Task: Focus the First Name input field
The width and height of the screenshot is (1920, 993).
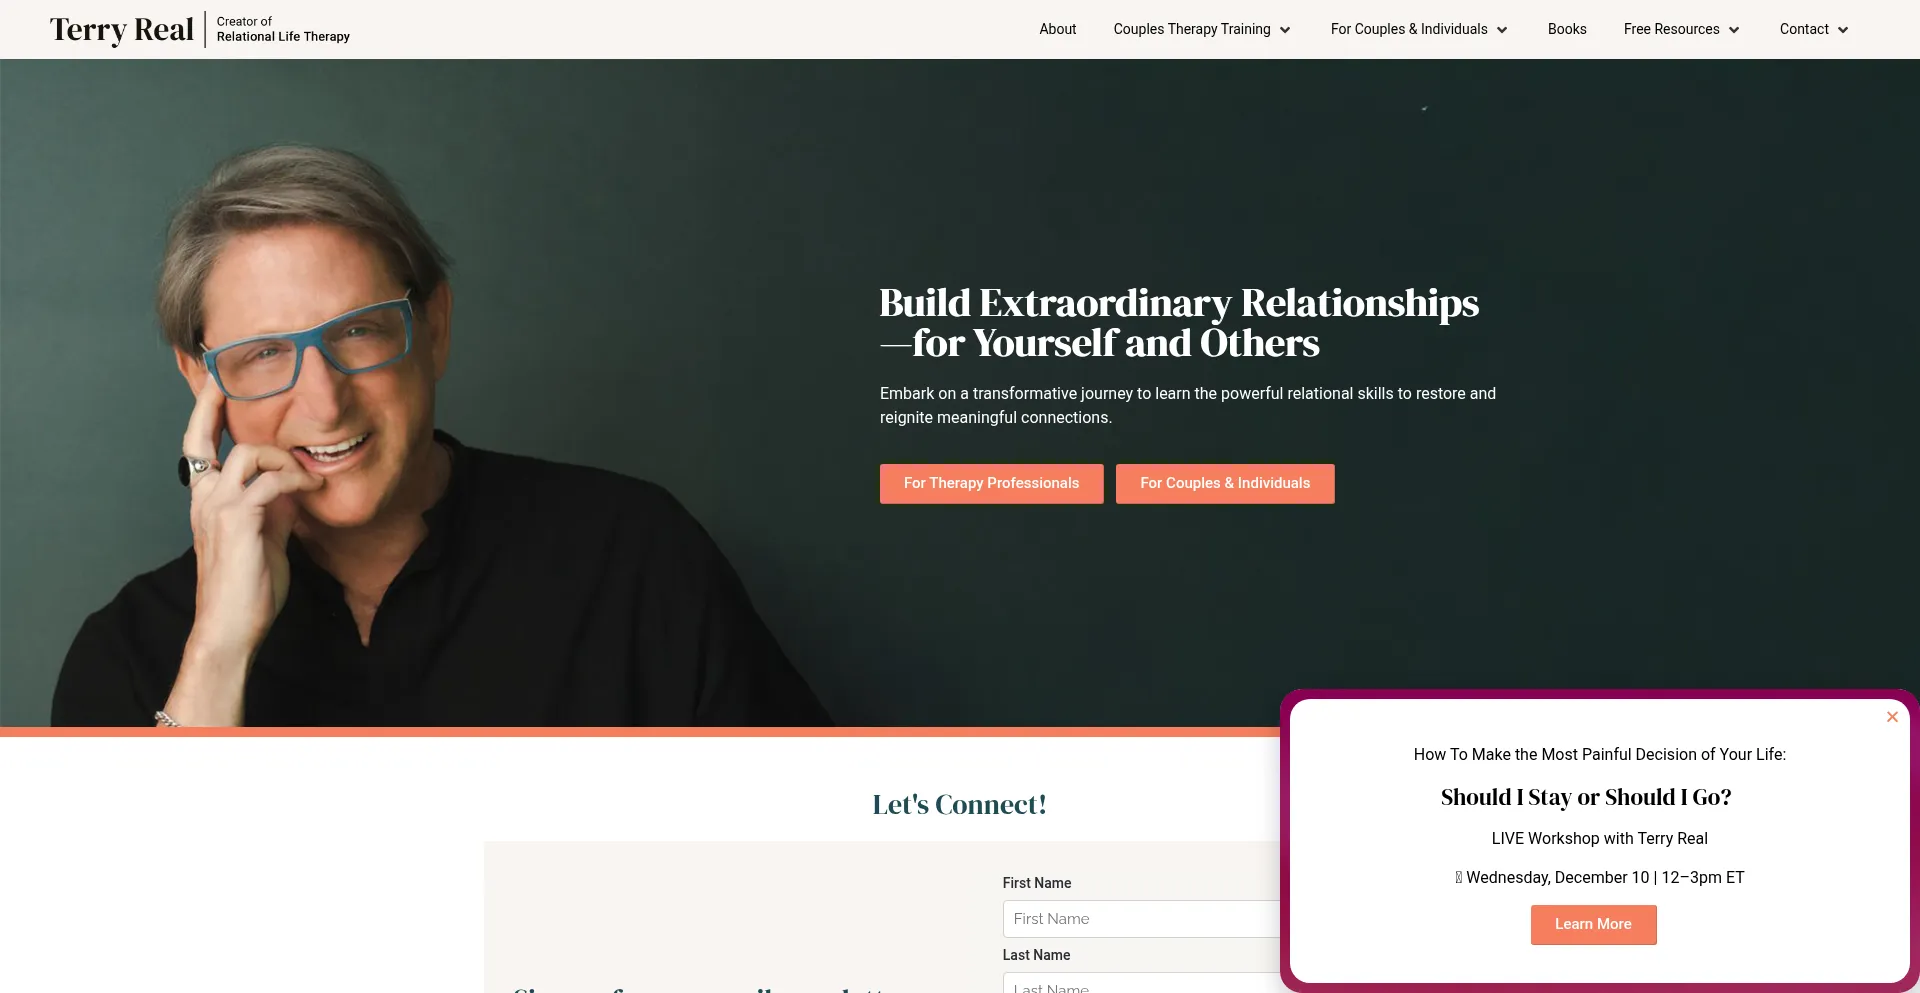Action: [x=1141, y=918]
